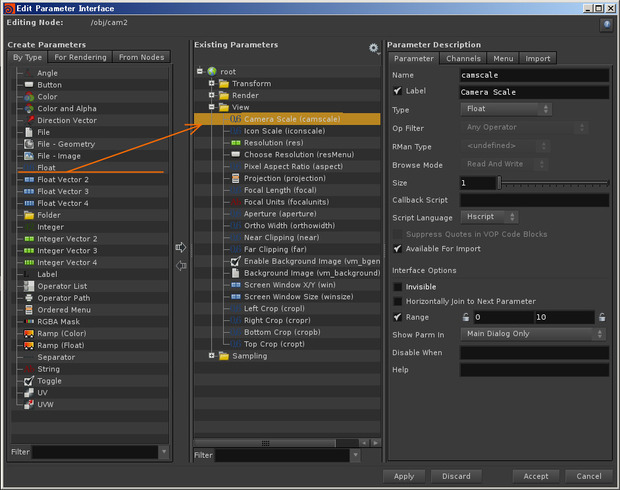Screen dimensions: 620x490
Task: Expand the Sampling folder
Action: coord(212,356)
